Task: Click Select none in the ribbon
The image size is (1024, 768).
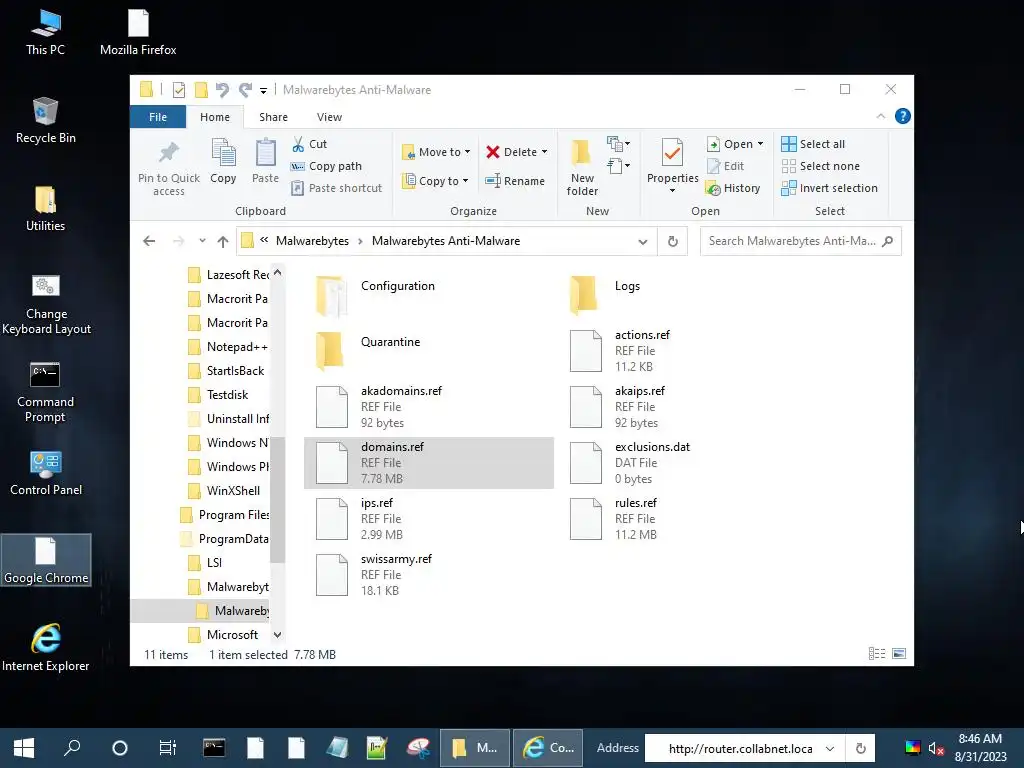Action: coord(821,167)
